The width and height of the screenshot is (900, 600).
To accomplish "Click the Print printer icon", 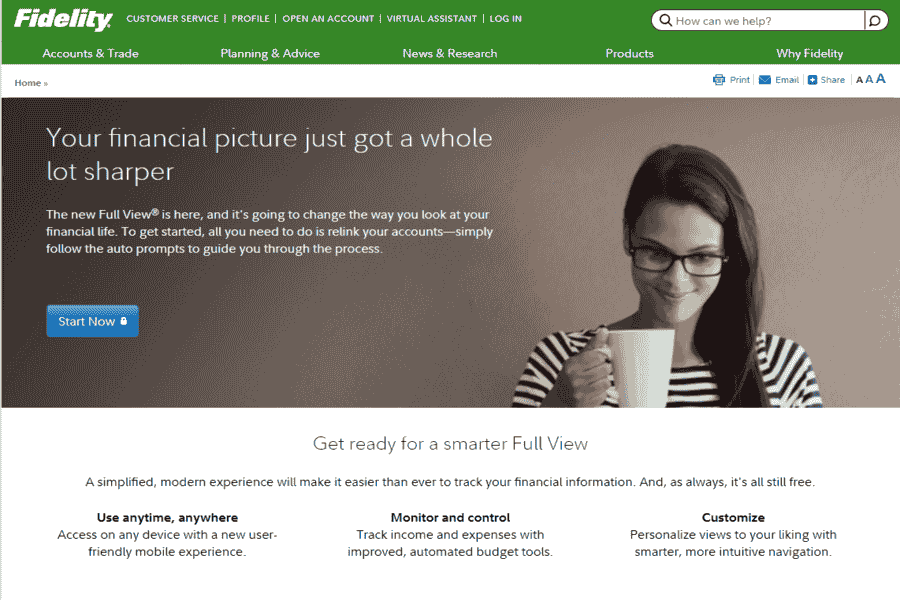I will pyautogui.click(x=719, y=80).
